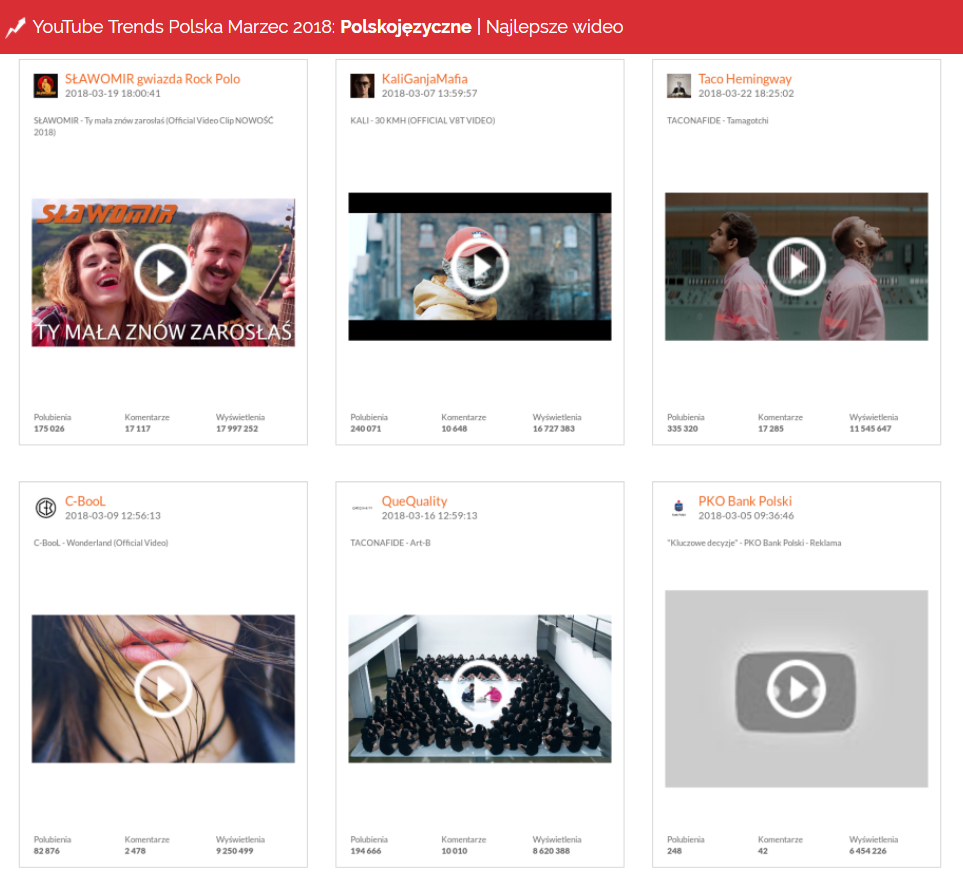Open the PKO Bank Polski channel link
963x877 pixels.
point(744,501)
